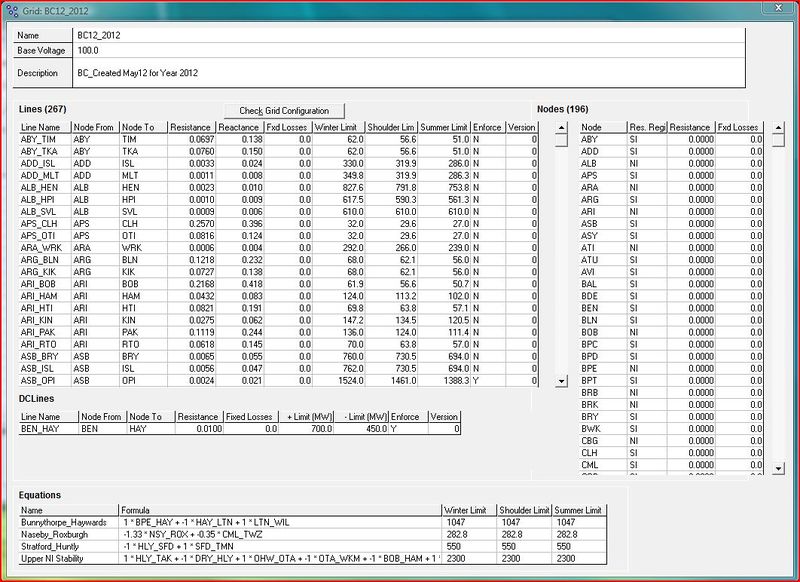The width and height of the screenshot is (800, 582).
Task: Click the Reactance column header in Lines
Action: [x=239, y=128]
